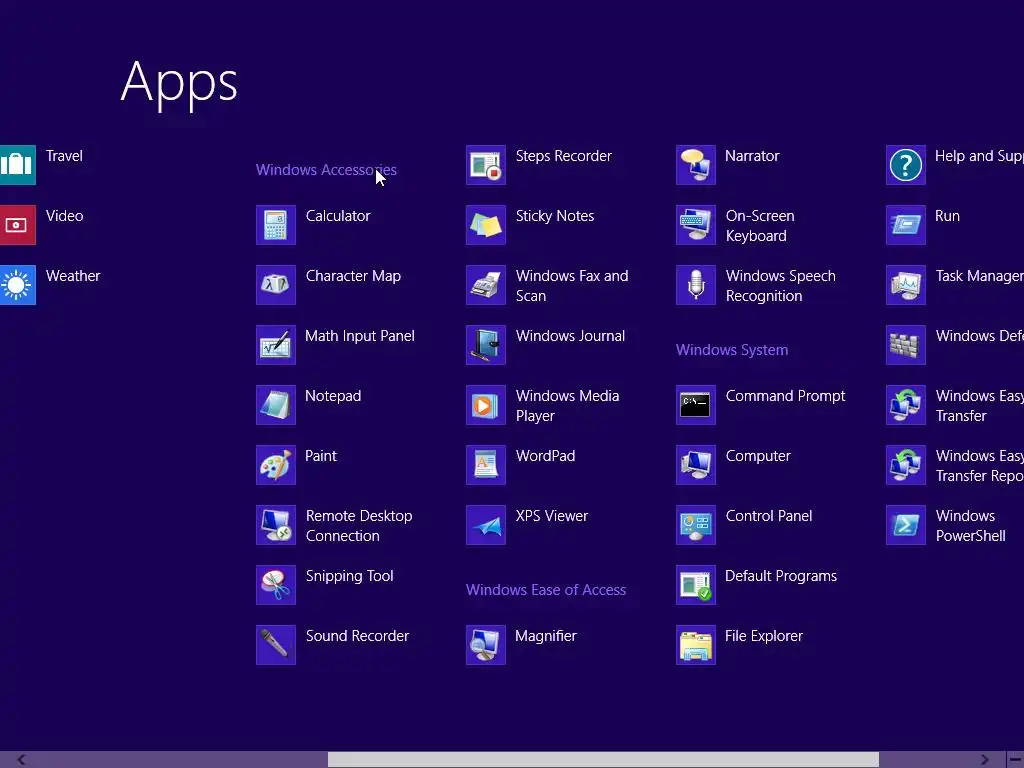Start Narrator from its icon
This screenshot has height=768, width=1024.
pos(696,165)
